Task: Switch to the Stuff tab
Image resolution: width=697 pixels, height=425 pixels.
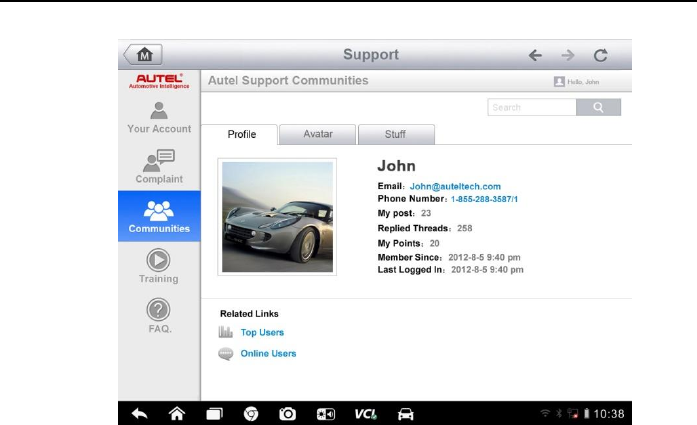Action: pos(396,134)
